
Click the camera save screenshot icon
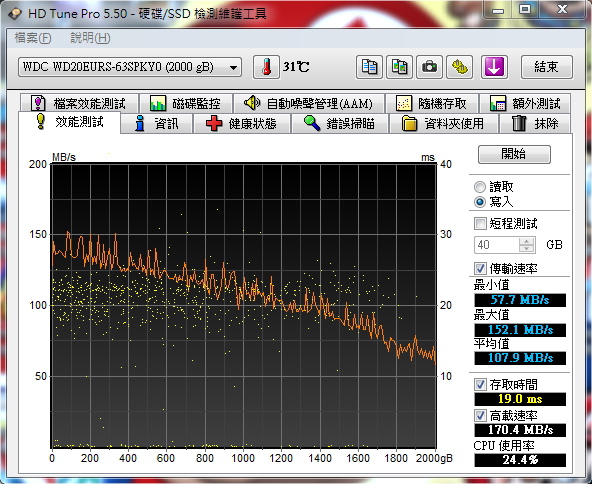pos(429,67)
